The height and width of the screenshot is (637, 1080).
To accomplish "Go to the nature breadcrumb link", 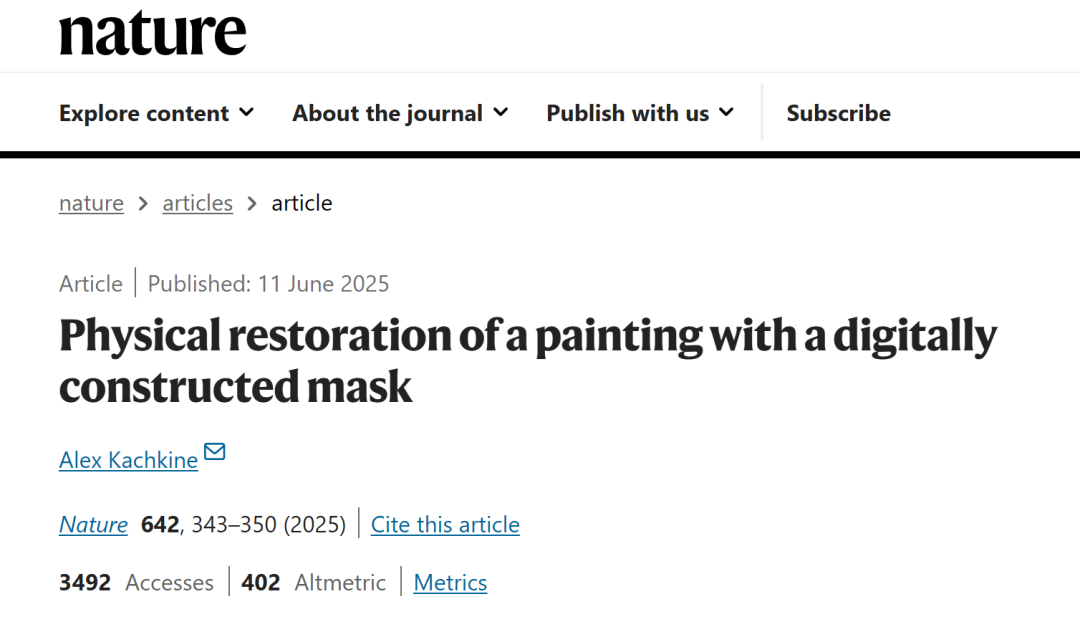I will [x=92, y=203].
